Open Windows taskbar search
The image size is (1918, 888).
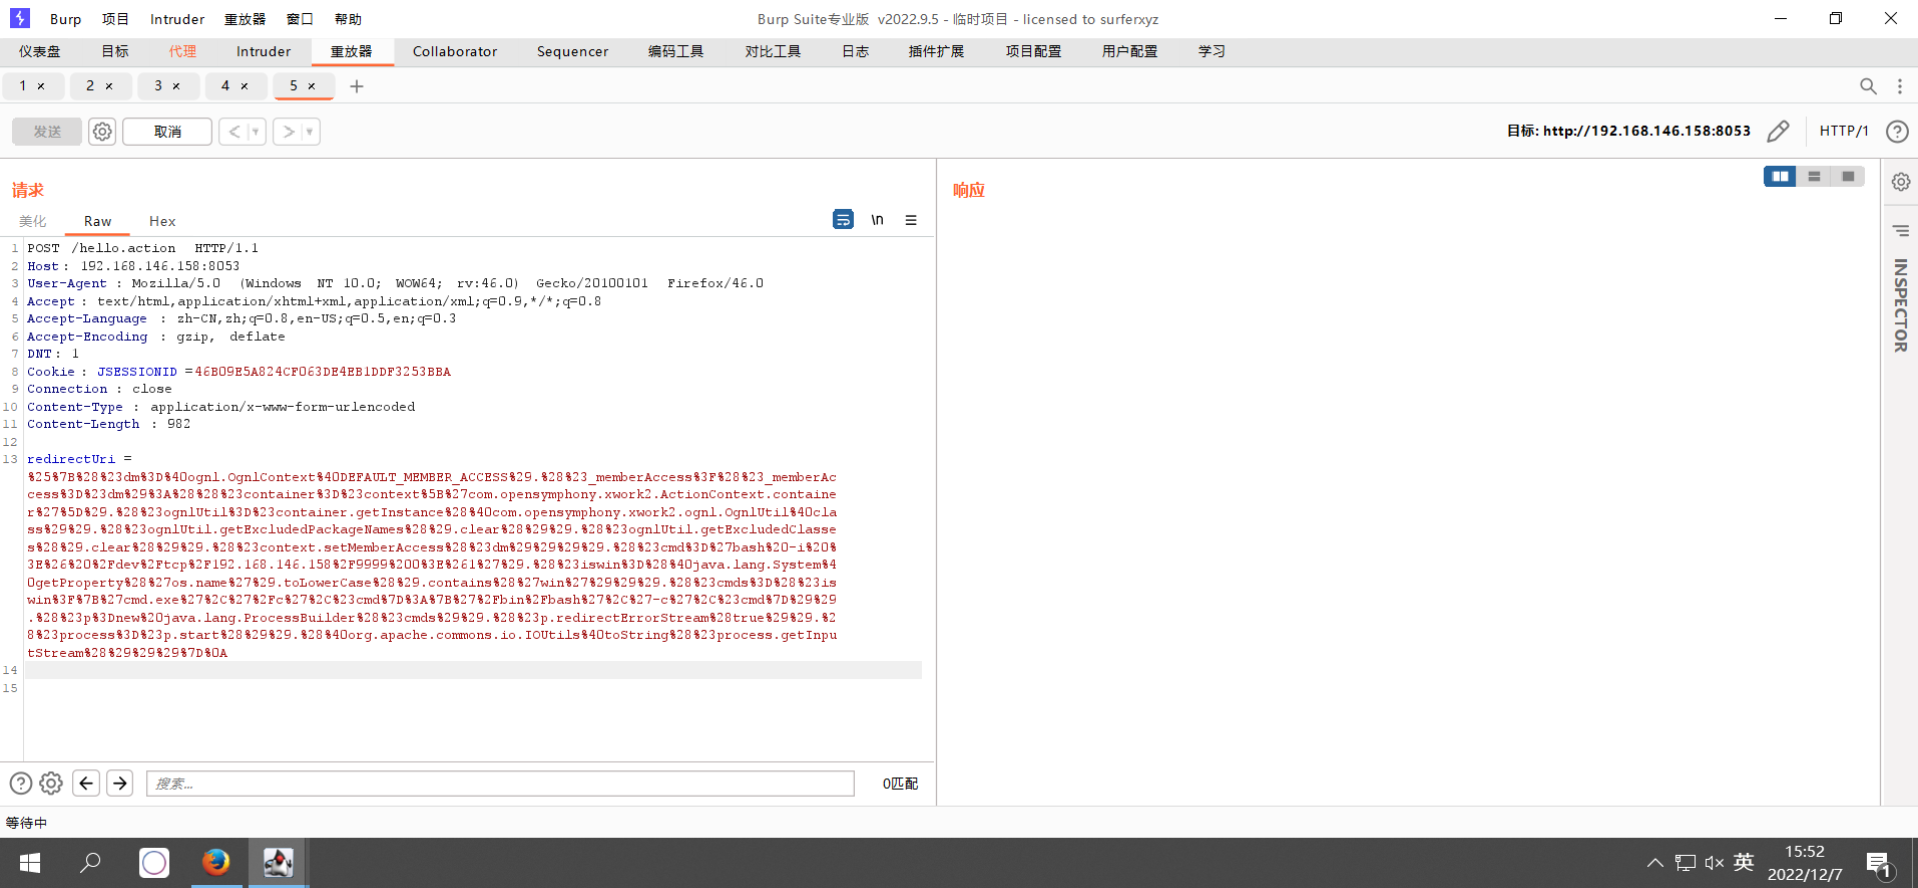coord(91,862)
